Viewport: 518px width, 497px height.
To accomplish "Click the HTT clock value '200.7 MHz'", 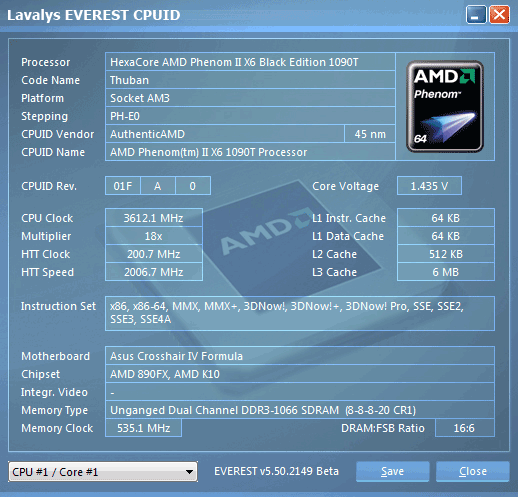I will pyautogui.click(x=154, y=254).
